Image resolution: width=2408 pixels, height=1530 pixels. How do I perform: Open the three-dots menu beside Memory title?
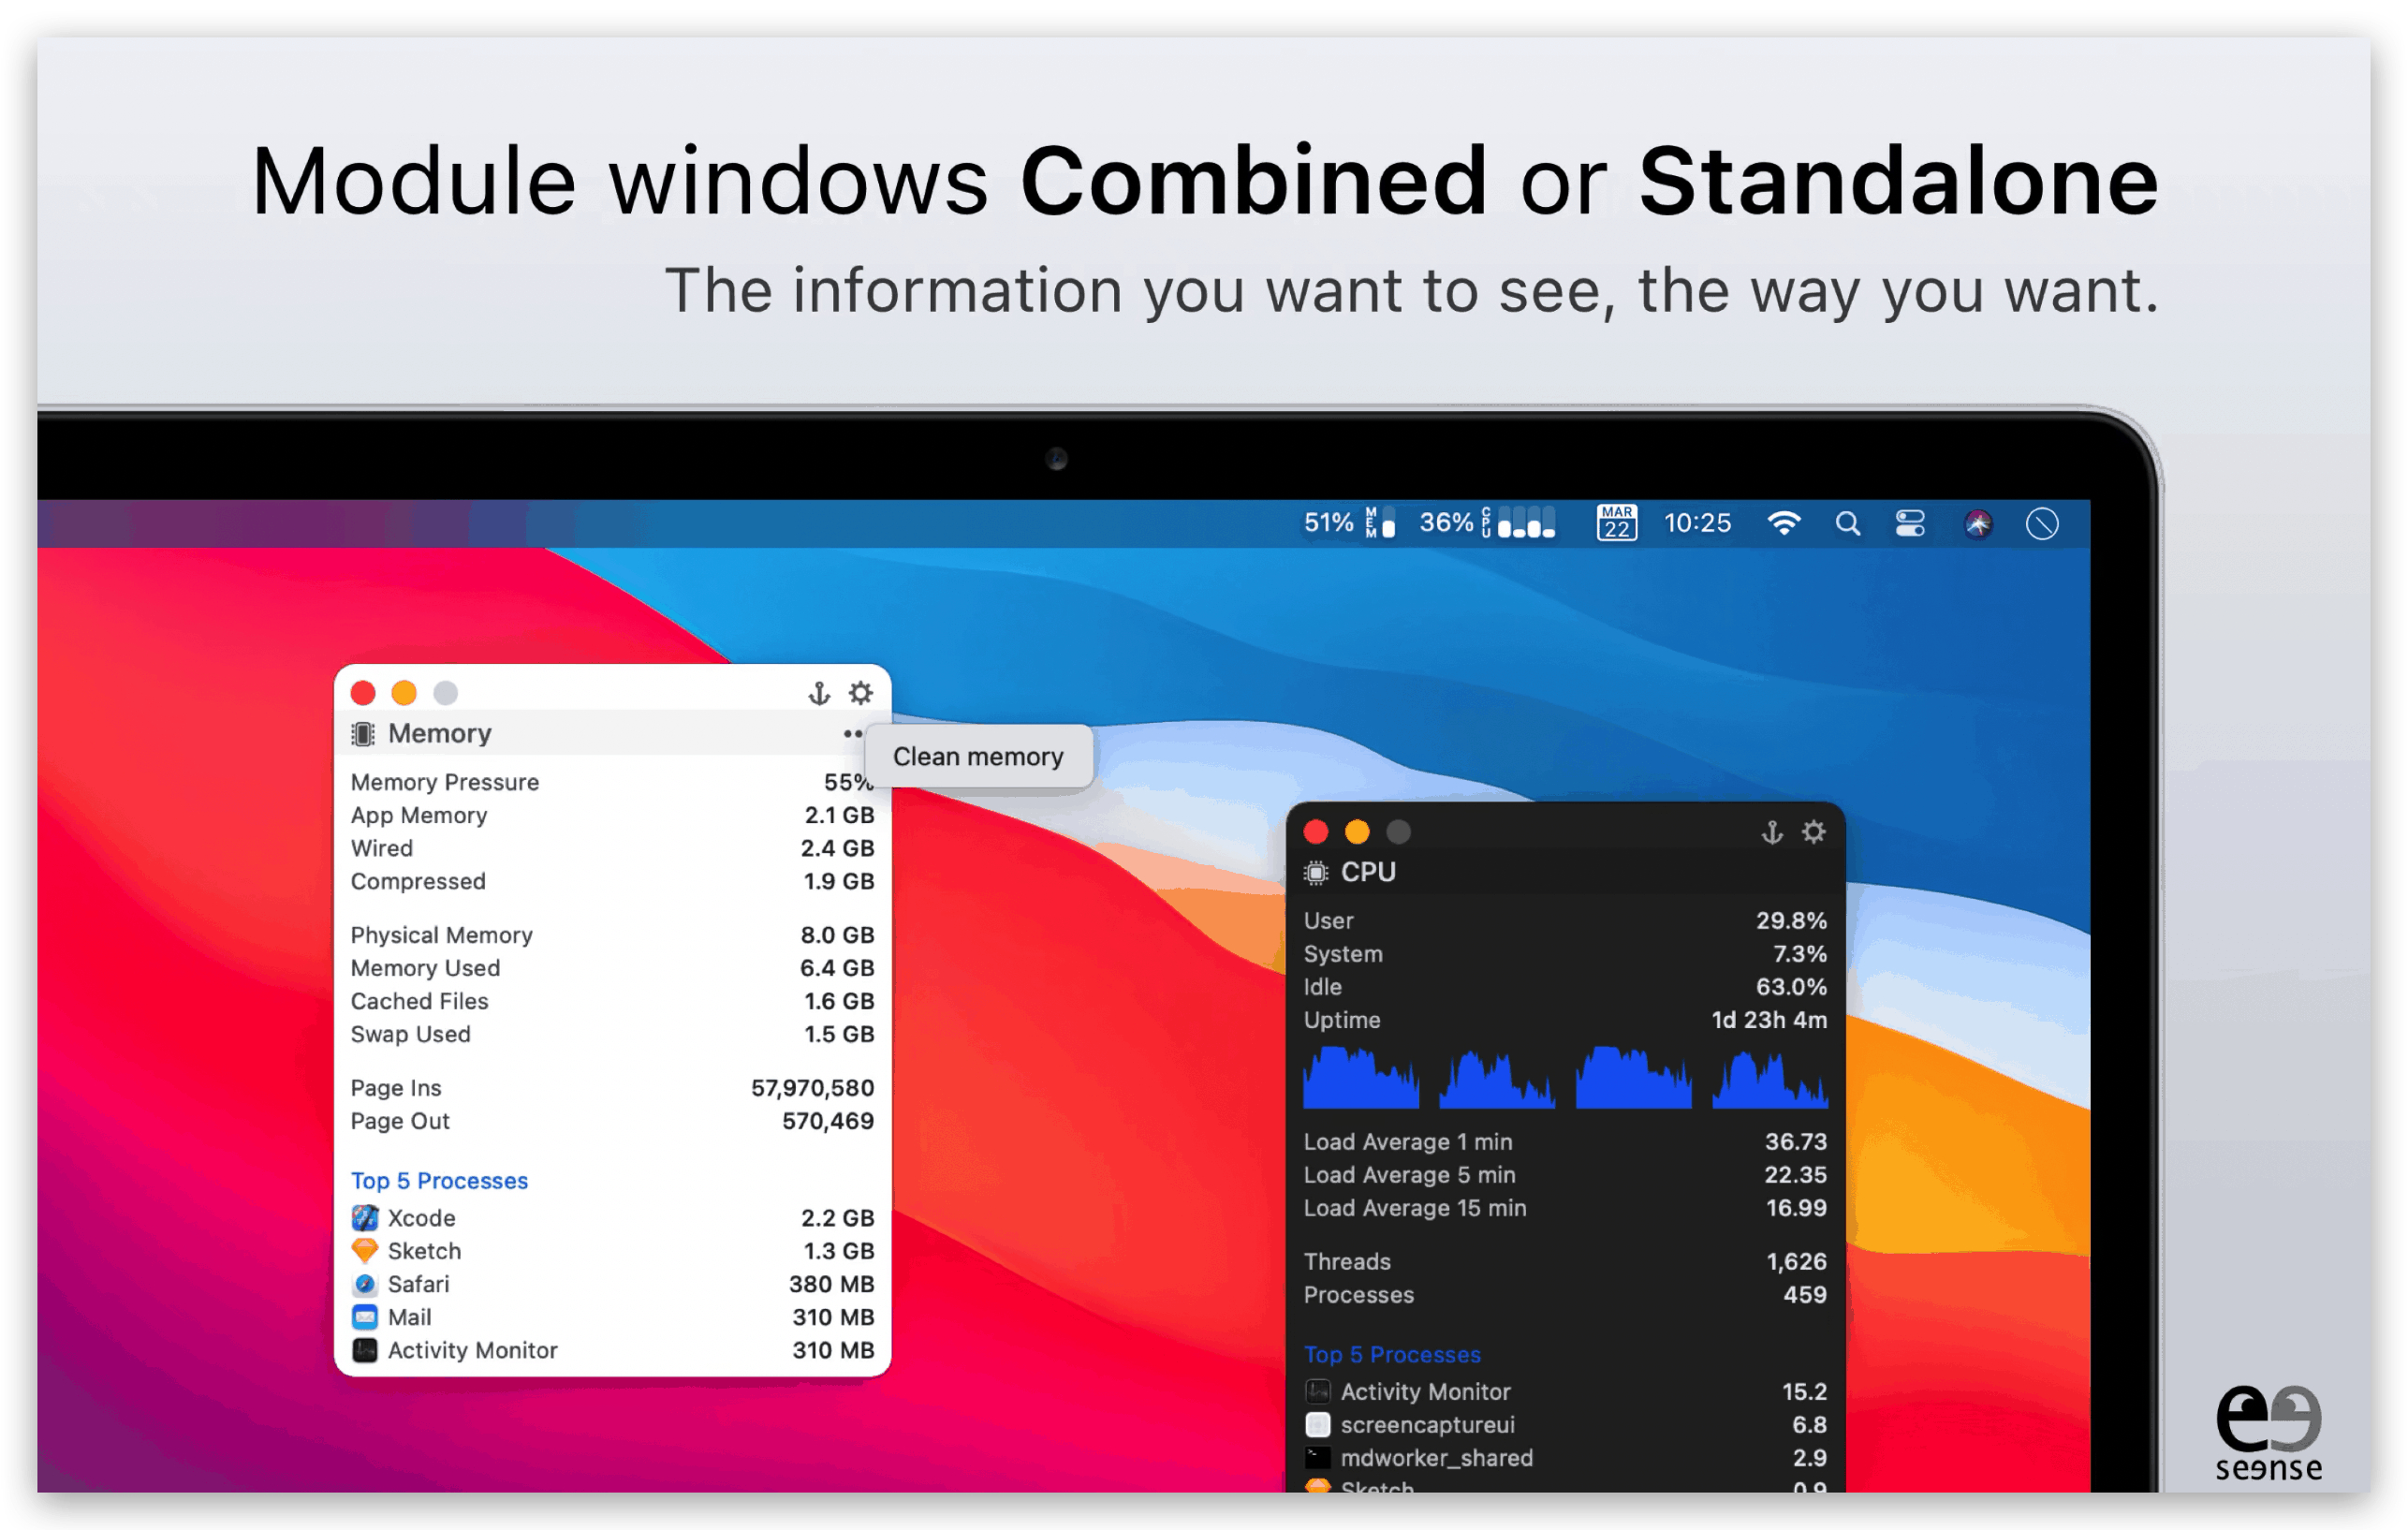coord(852,734)
